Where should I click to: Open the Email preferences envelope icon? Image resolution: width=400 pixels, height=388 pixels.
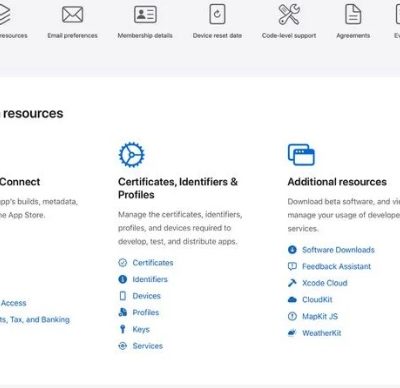pos(72,15)
